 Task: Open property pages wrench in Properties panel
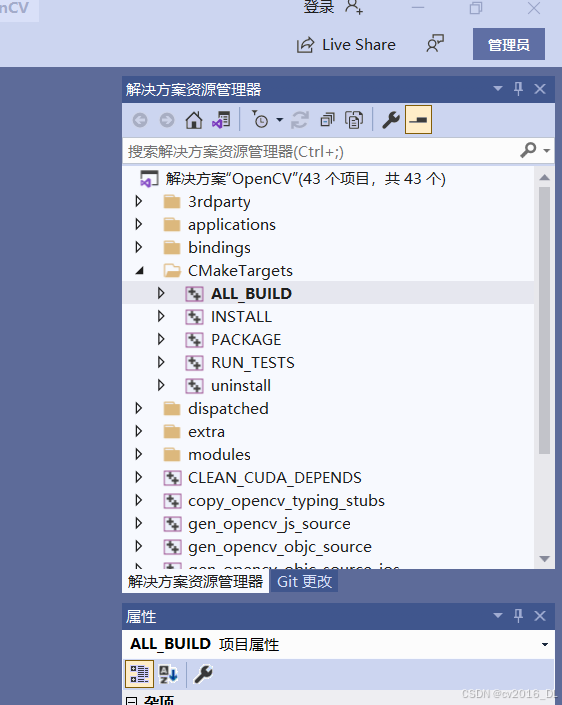203,674
